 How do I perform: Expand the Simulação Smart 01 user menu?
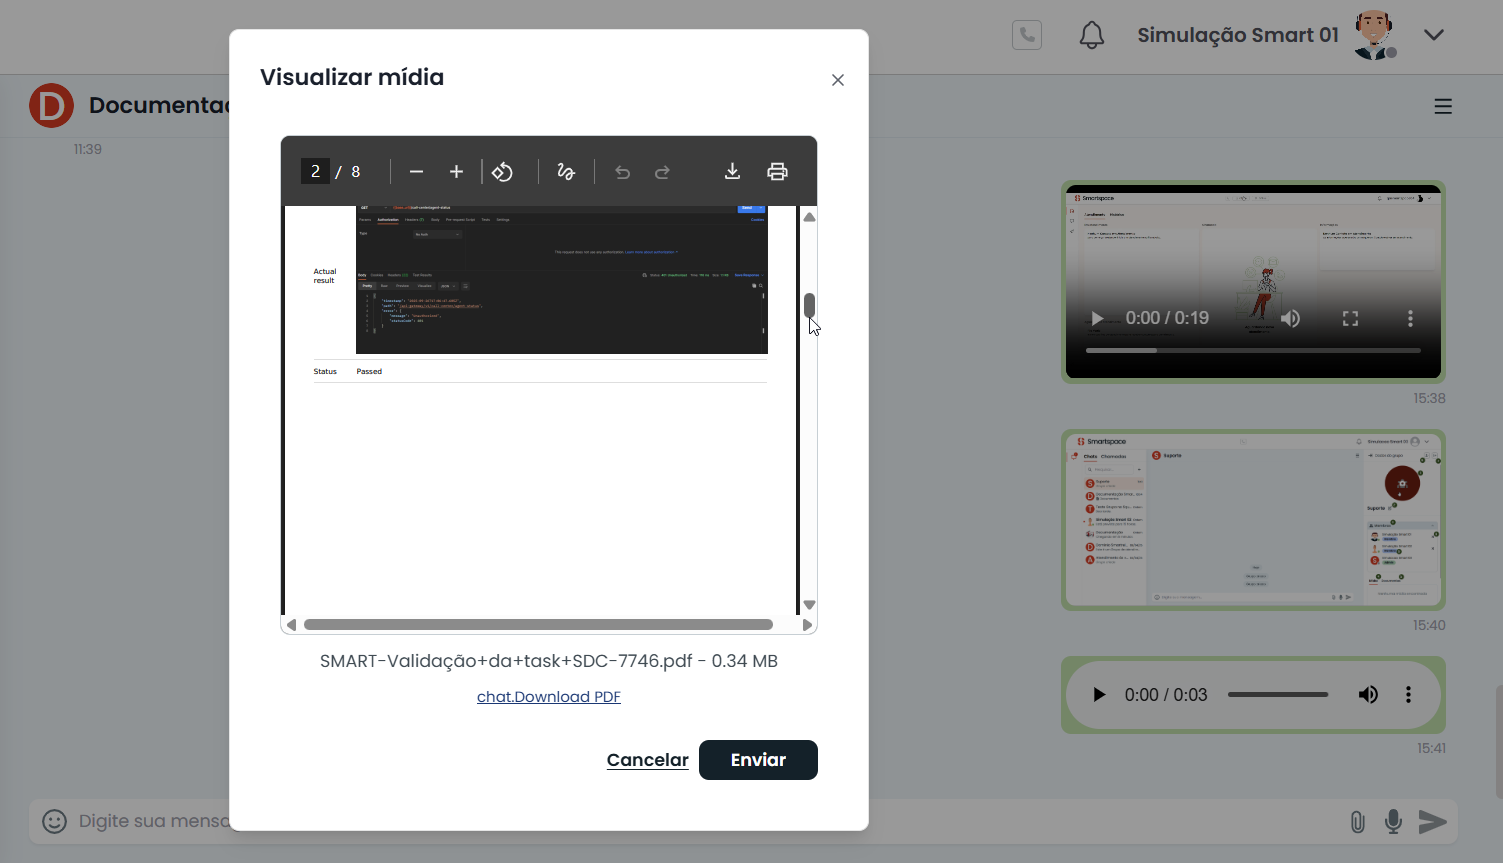pos(1433,35)
